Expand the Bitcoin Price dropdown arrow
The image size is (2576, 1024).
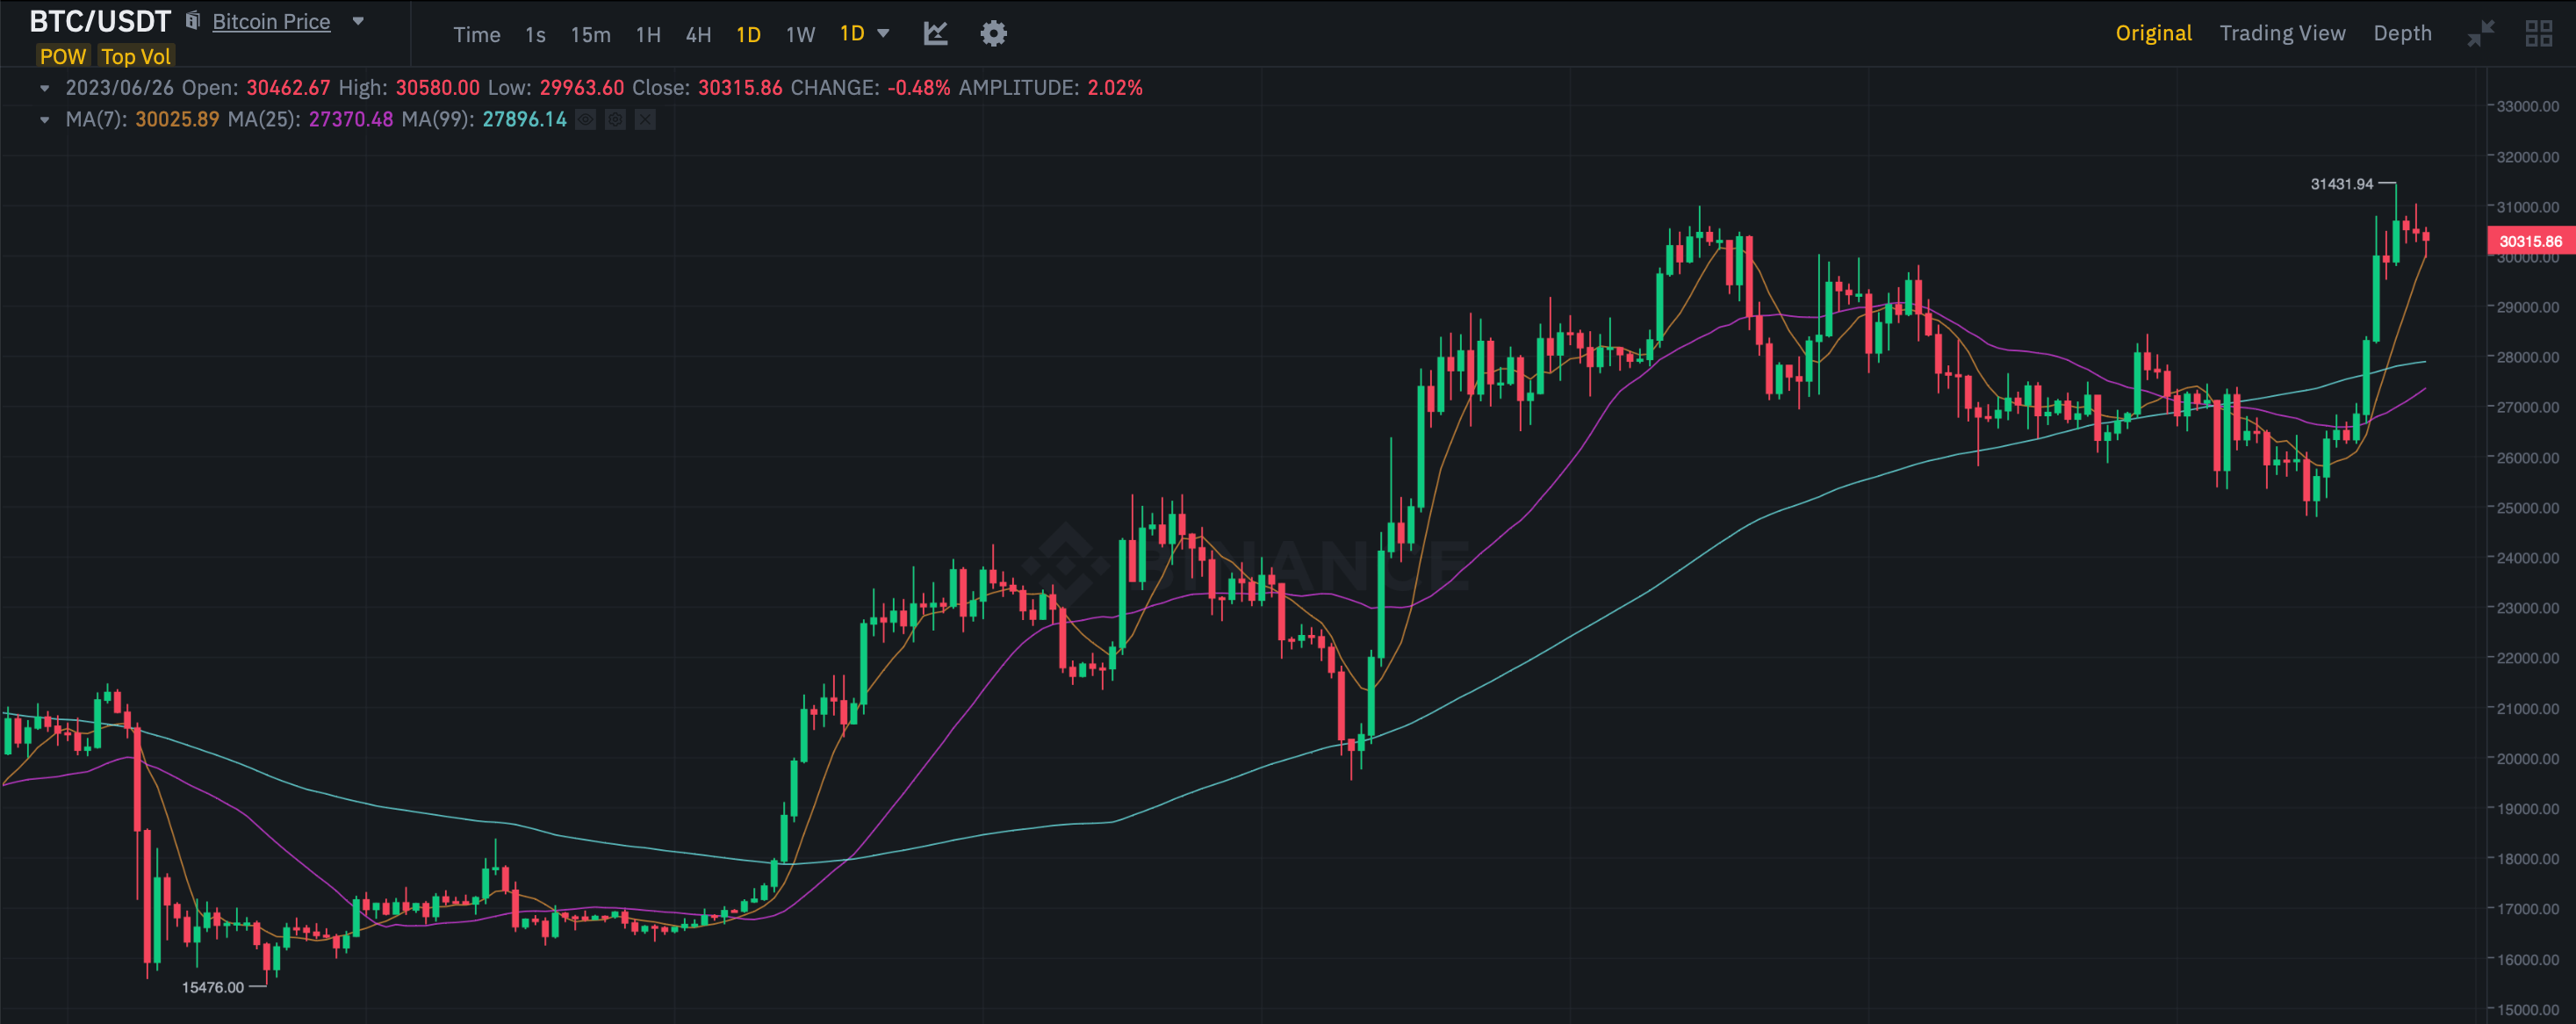click(x=358, y=21)
